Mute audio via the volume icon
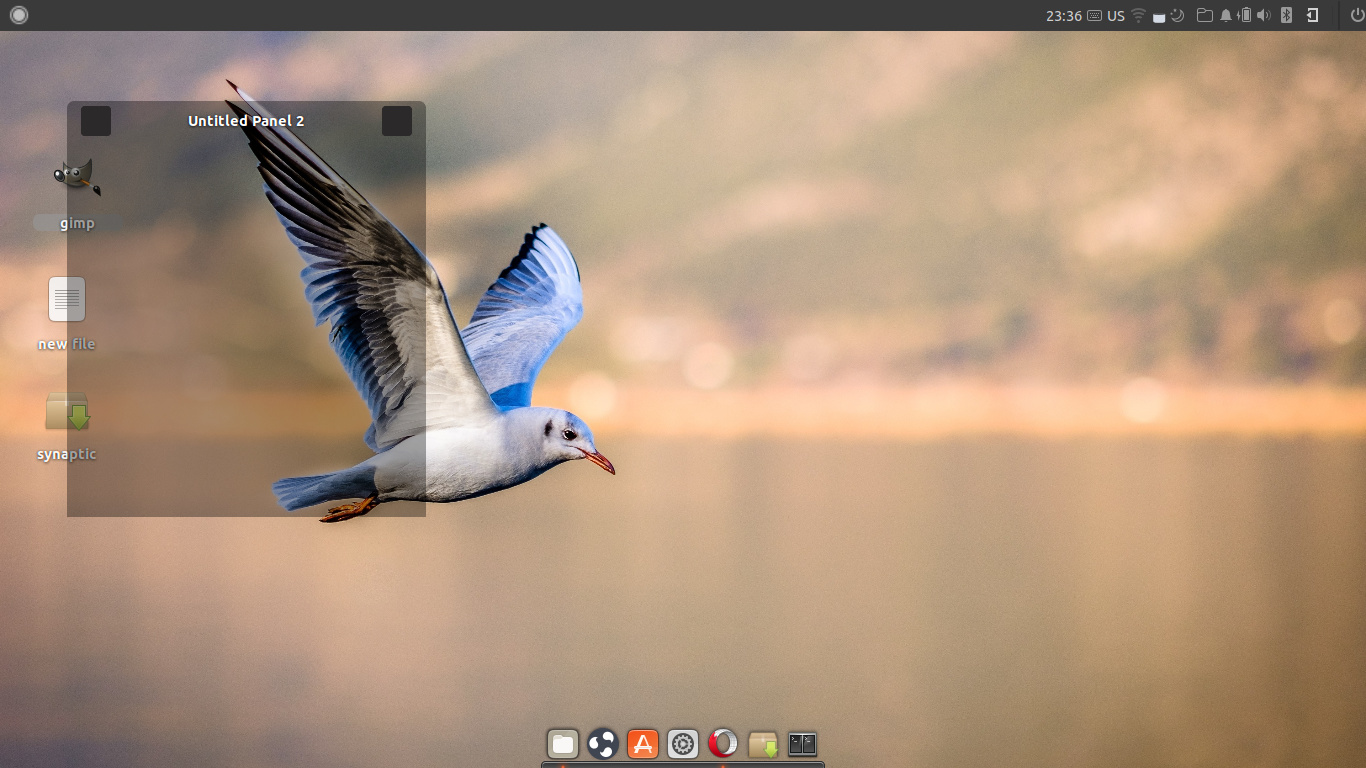The image size is (1366, 768). [x=1262, y=15]
